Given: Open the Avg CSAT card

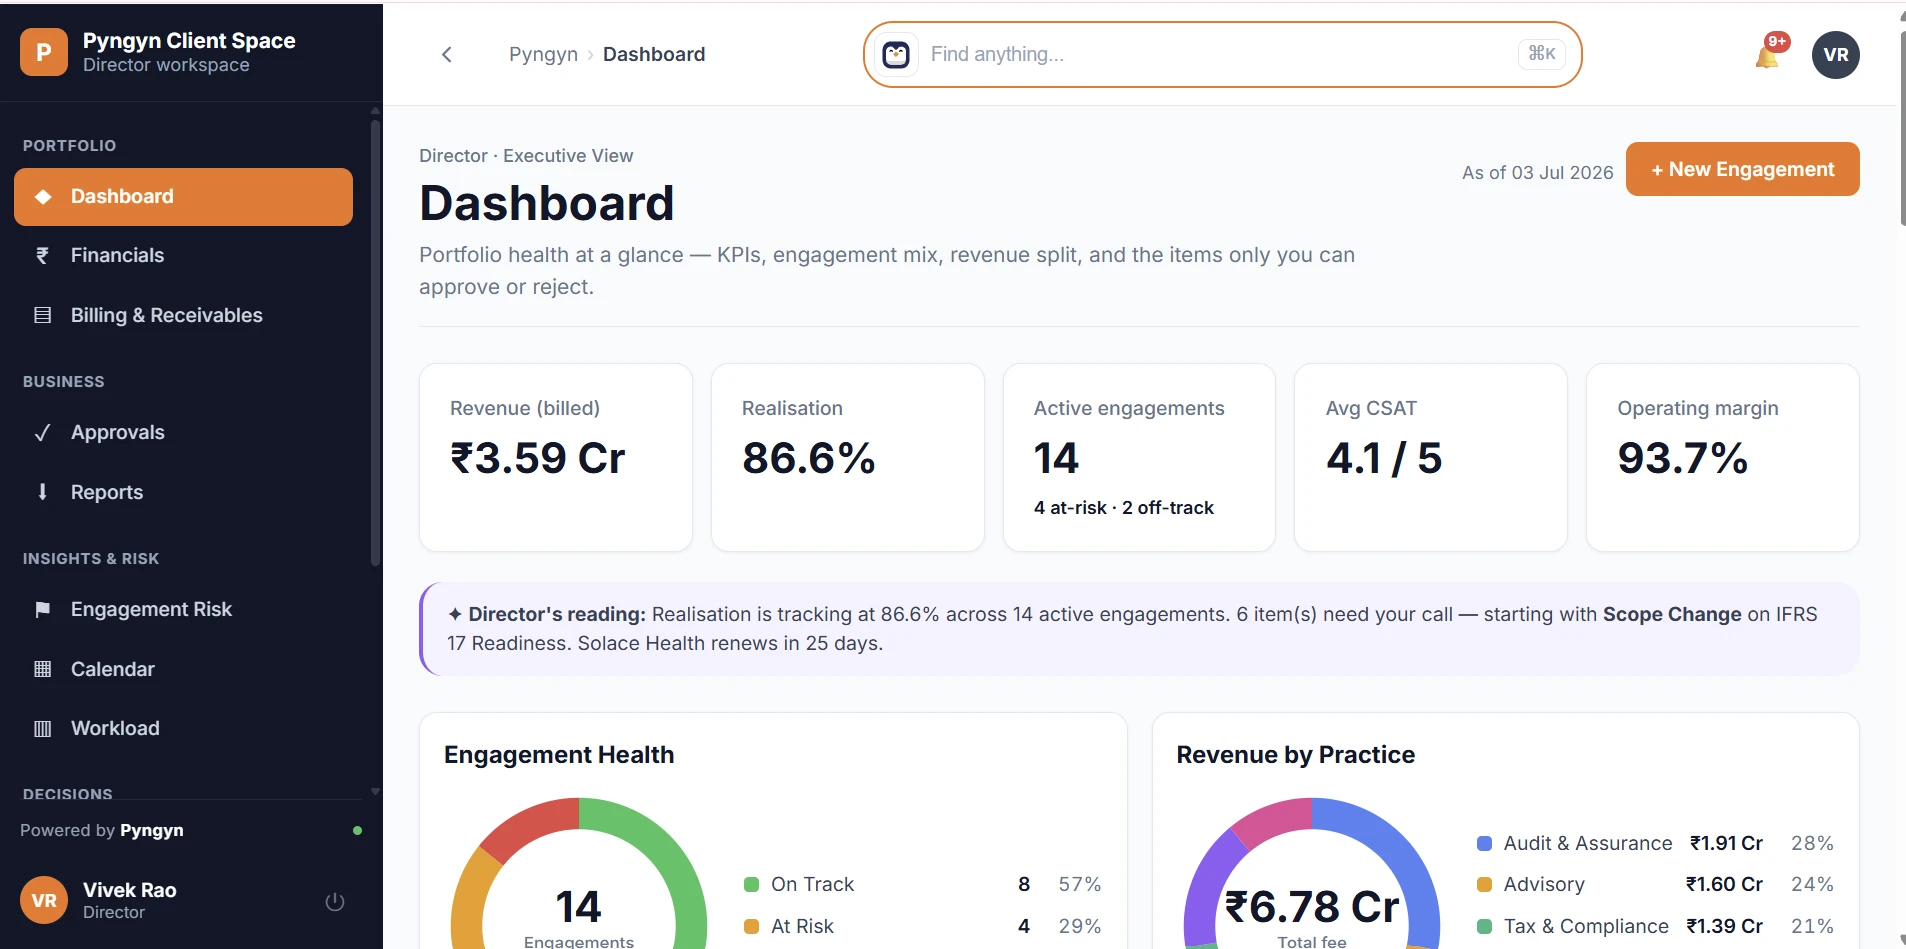Looking at the screenshot, I should [1431, 457].
